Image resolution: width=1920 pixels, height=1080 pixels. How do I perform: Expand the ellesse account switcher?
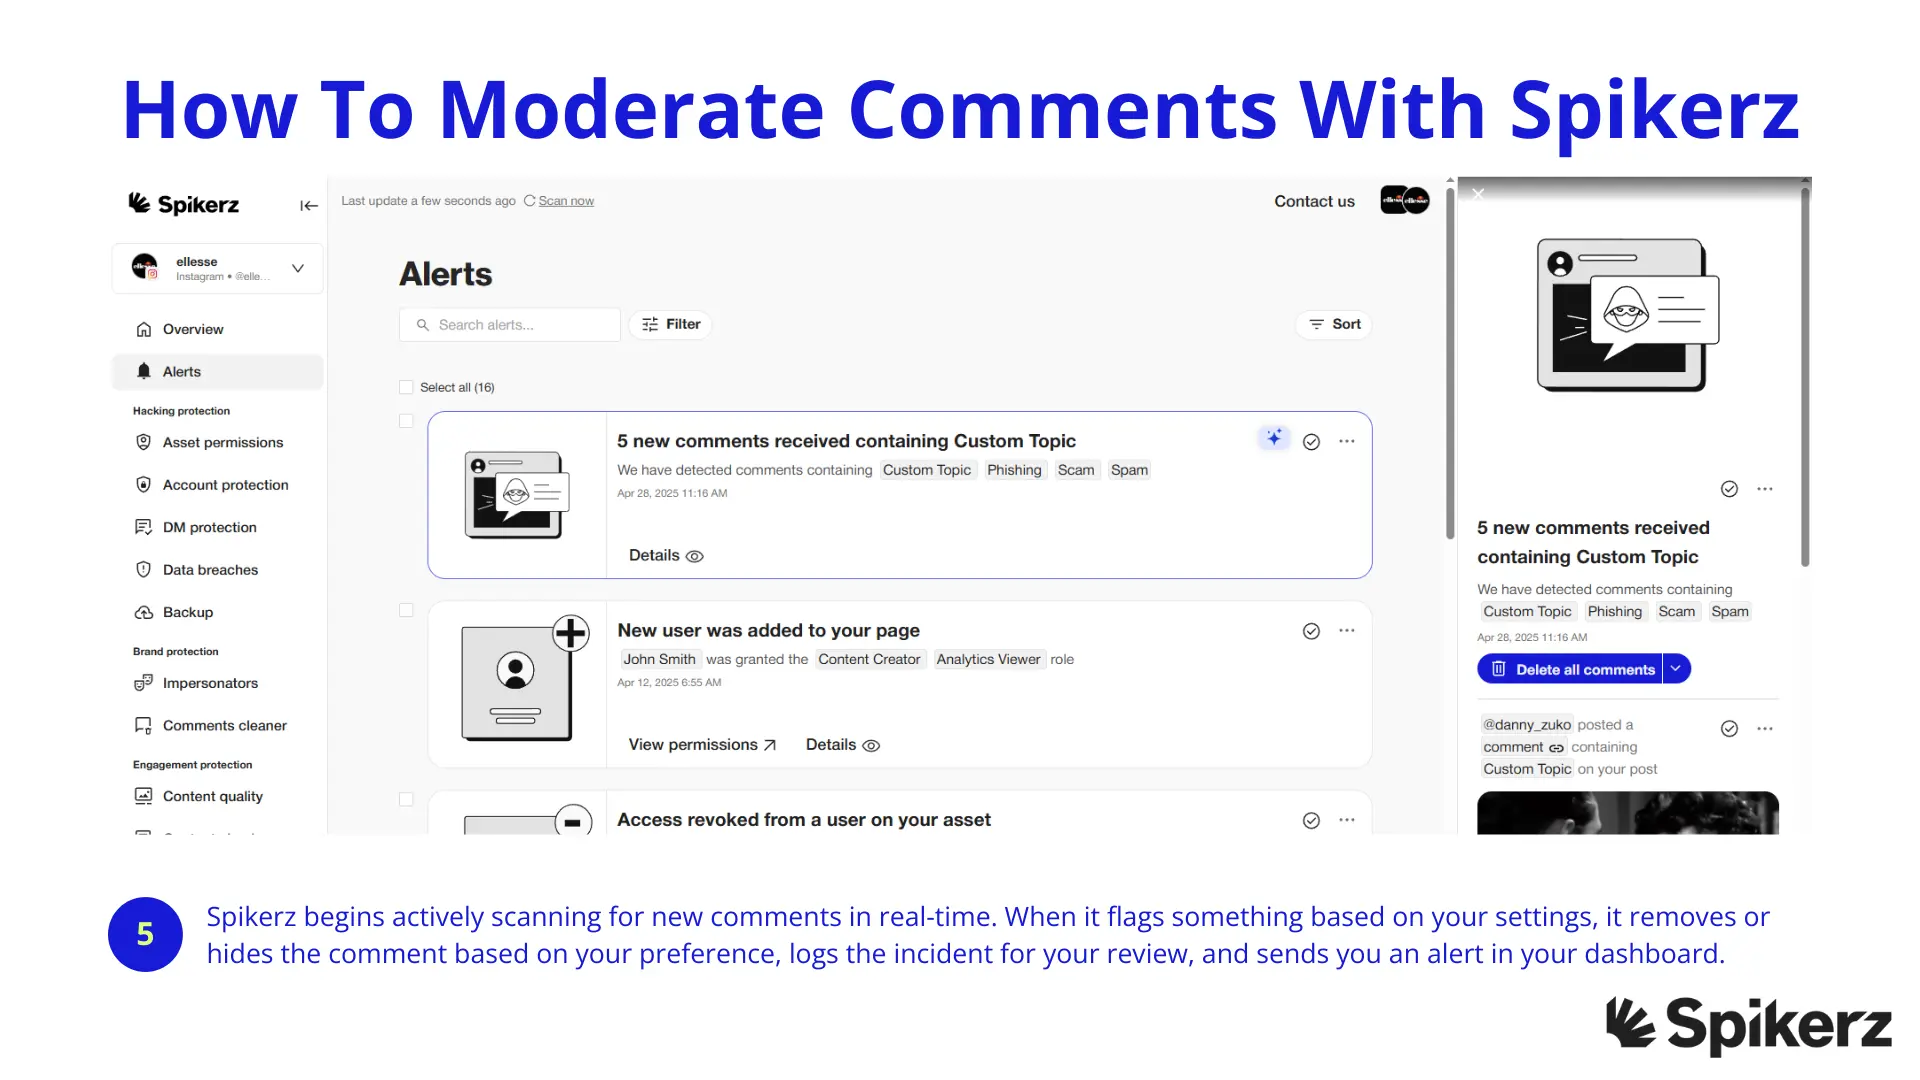coord(297,268)
